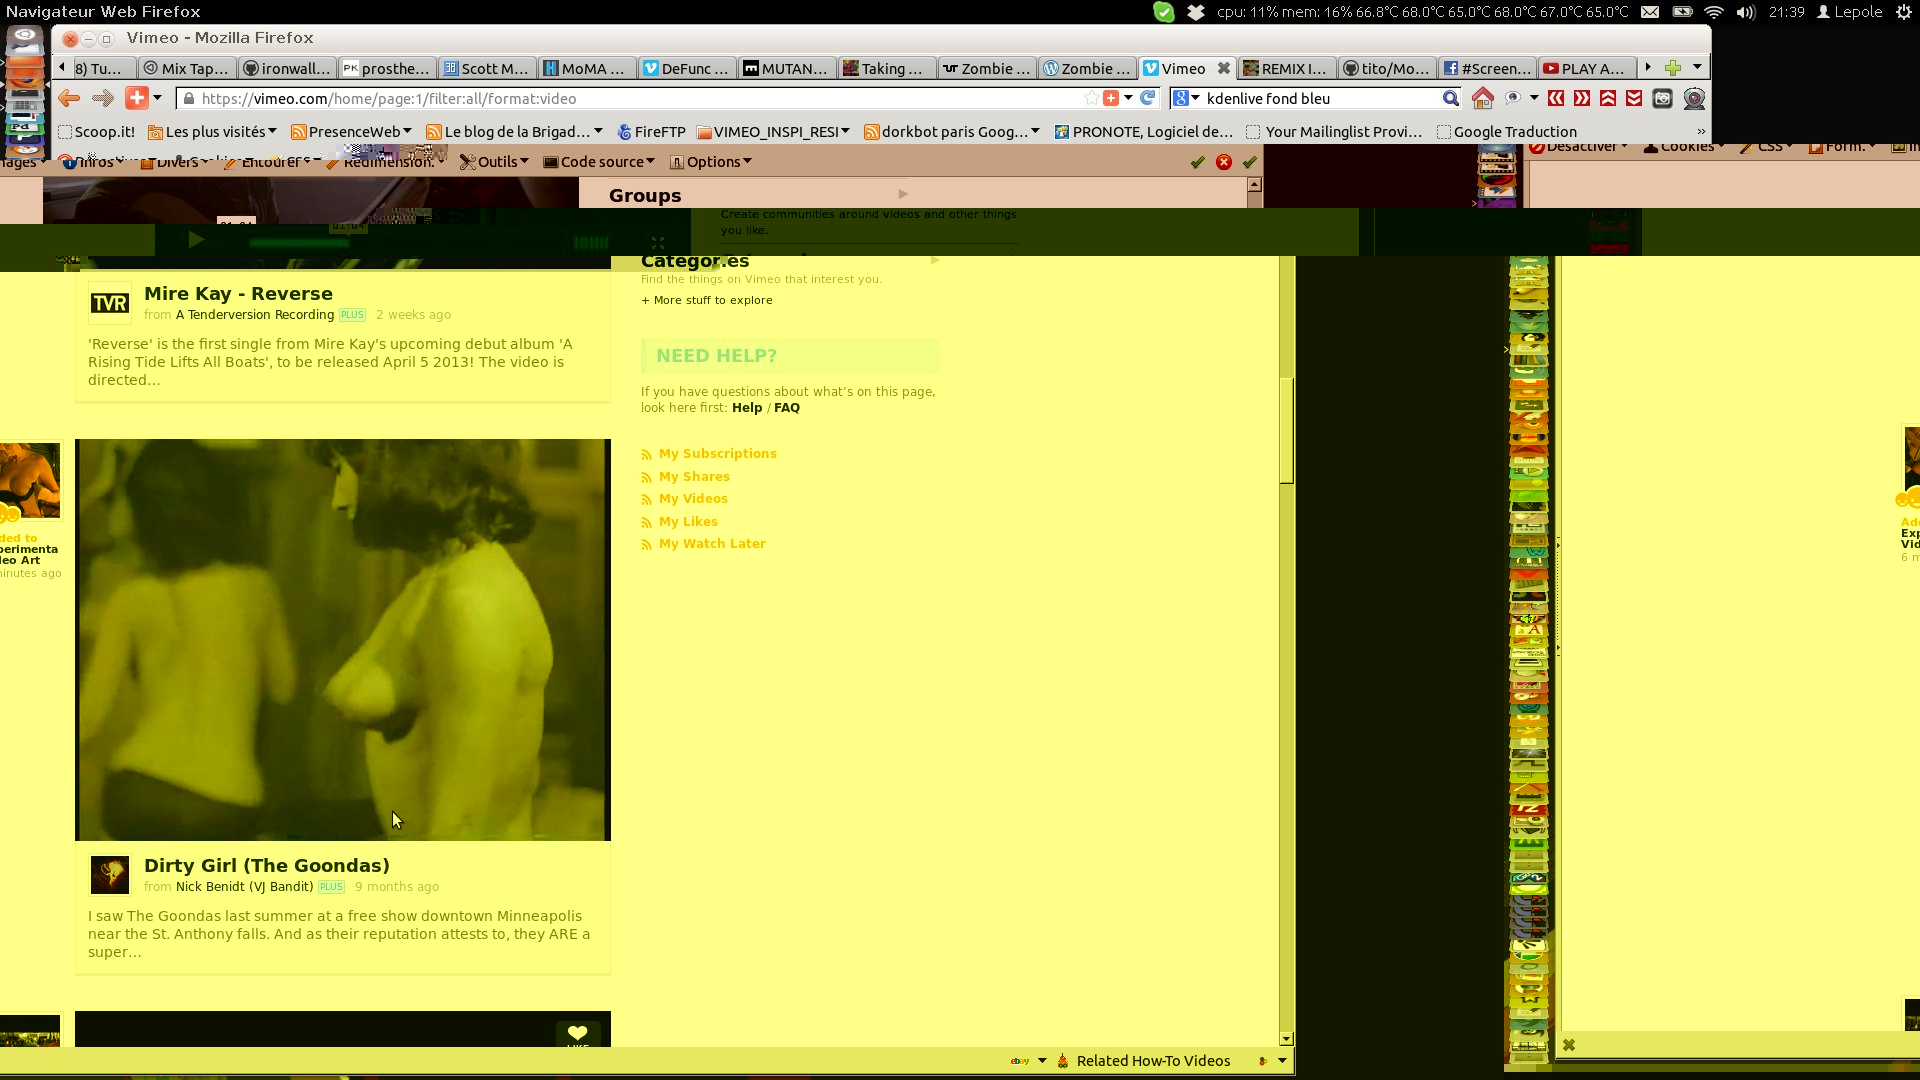This screenshot has width=1920, height=1080.
Task: Reload the current Vimeo page
Action: 1148,98
